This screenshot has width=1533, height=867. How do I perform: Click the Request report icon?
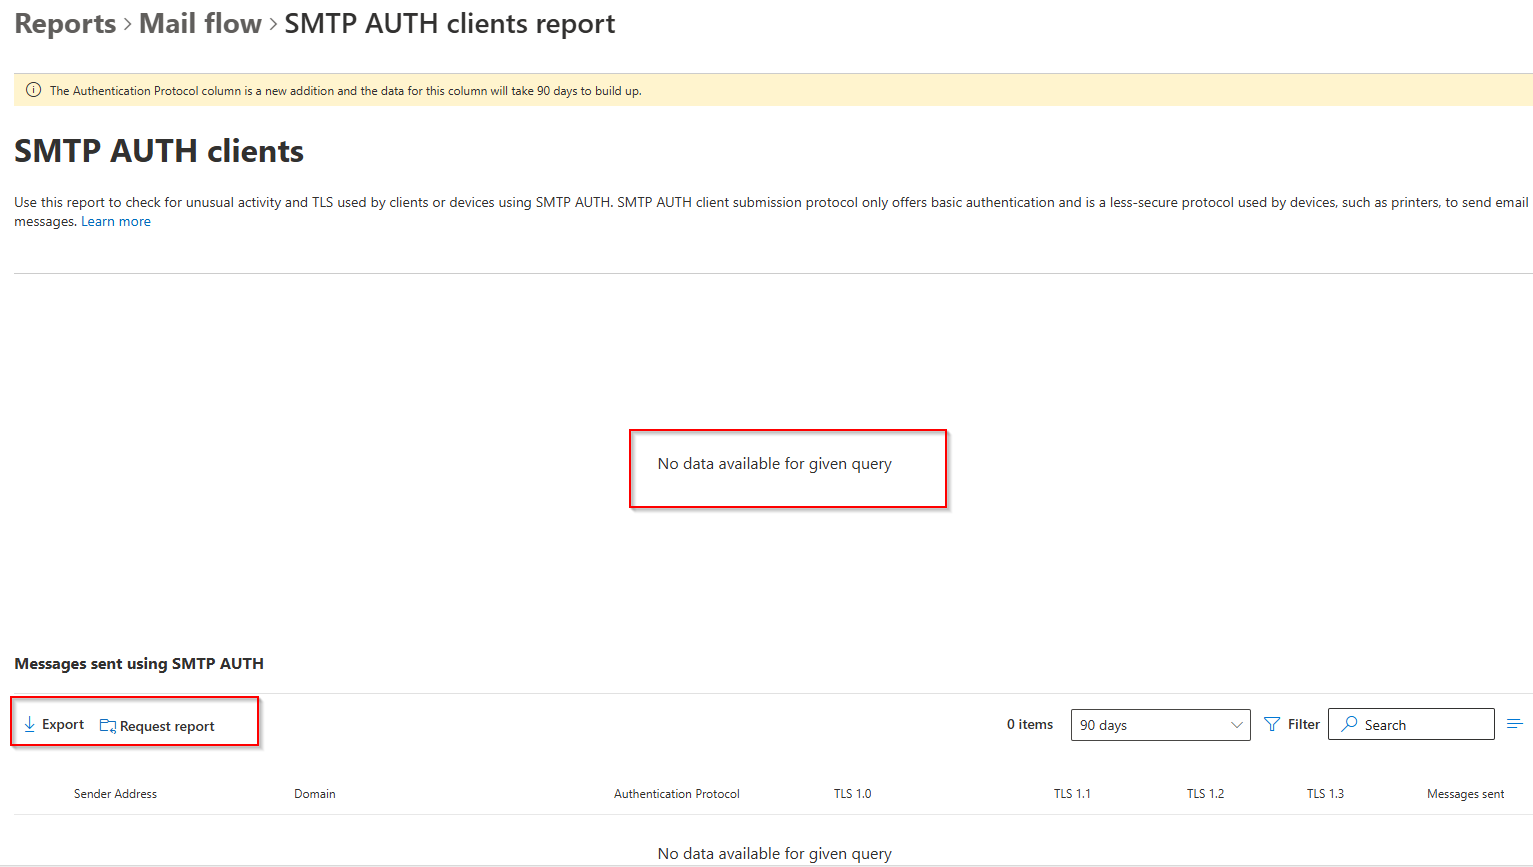click(x=108, y=726)
